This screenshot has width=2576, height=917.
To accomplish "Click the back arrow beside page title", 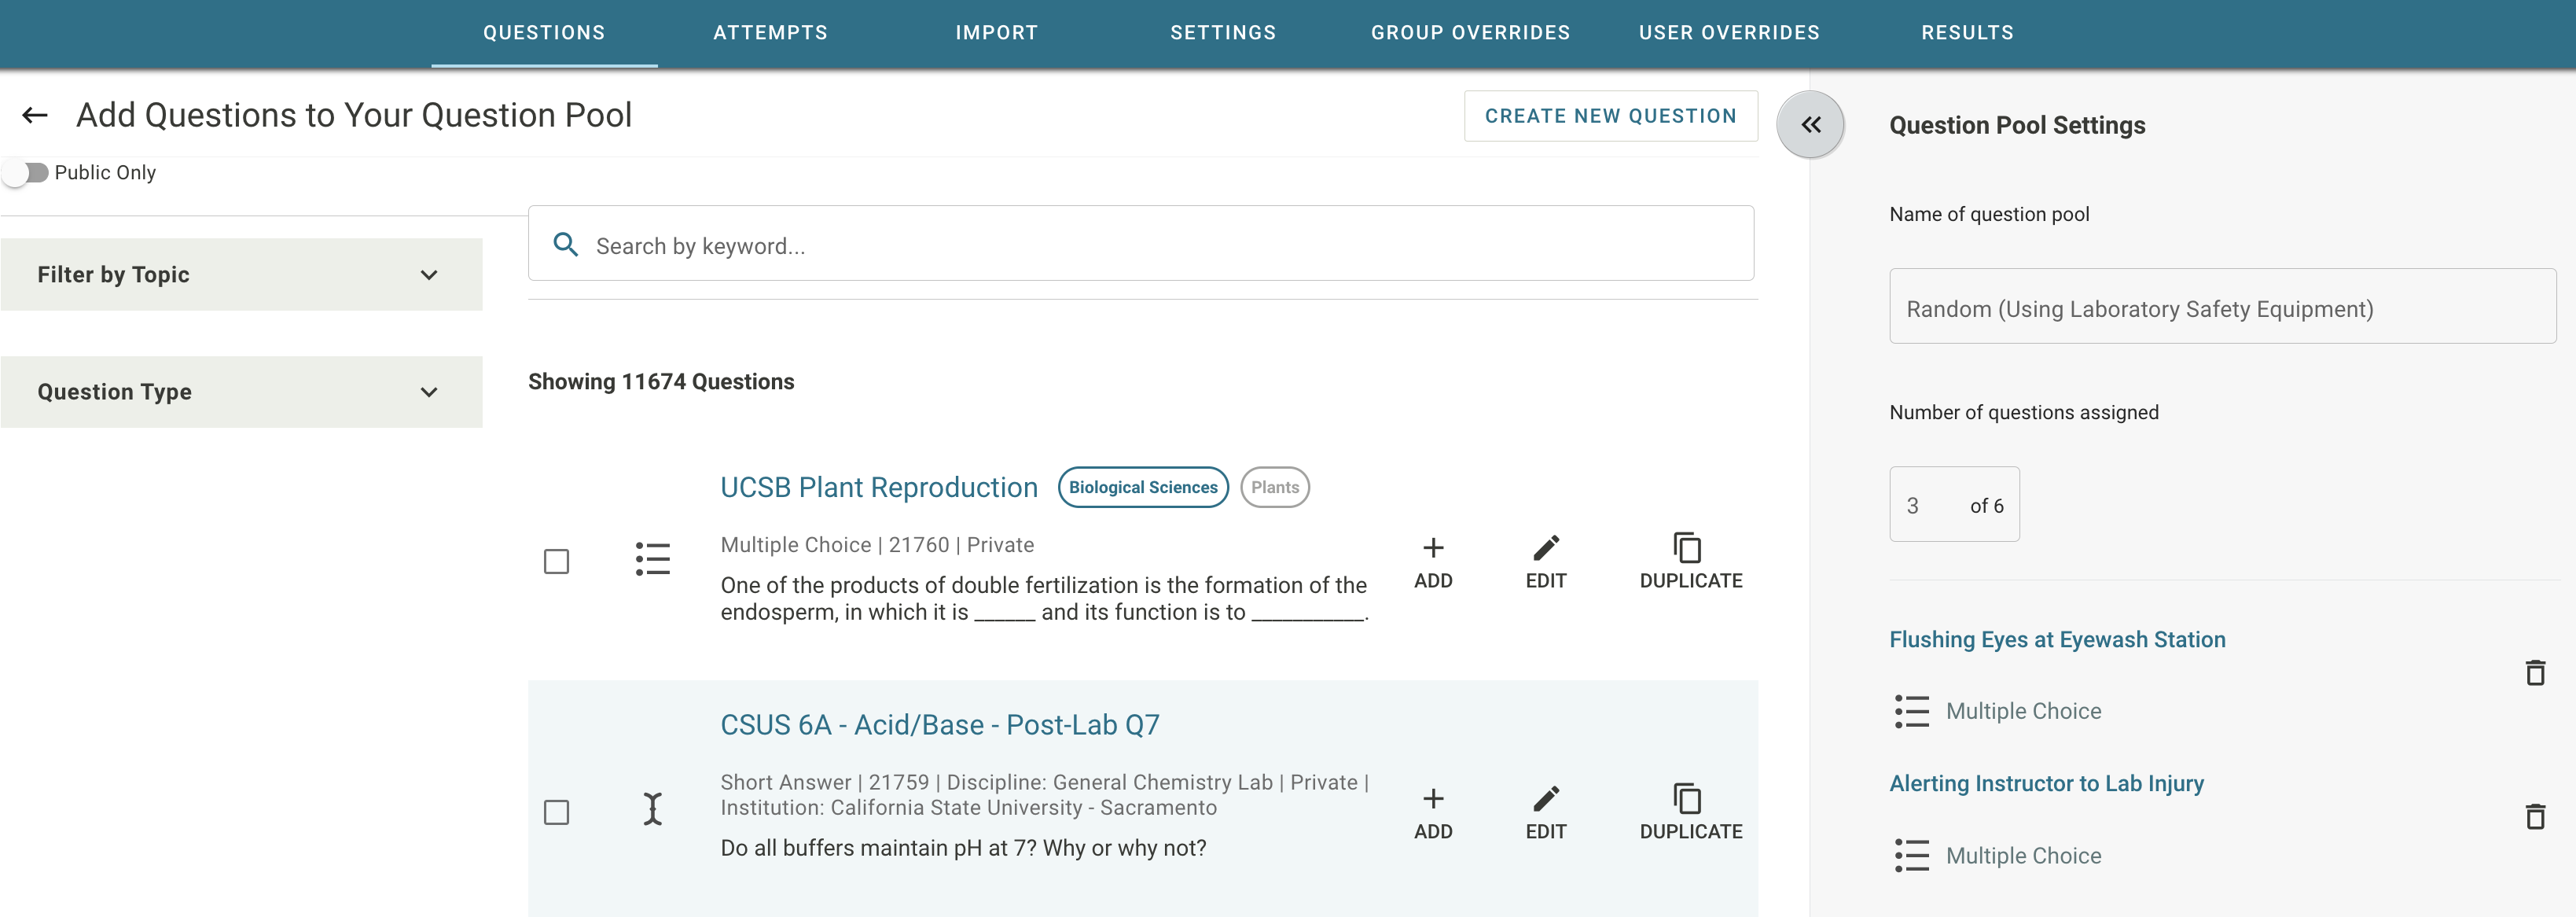I will point(35,115).
